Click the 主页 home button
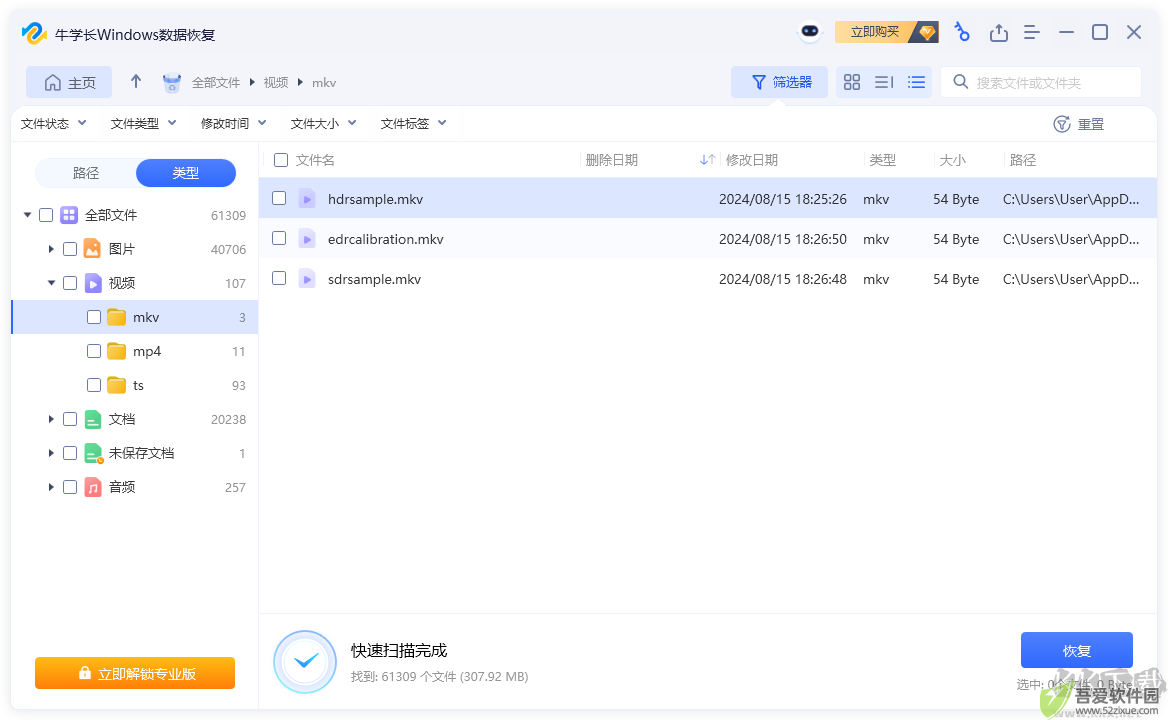Screen dimensions: 1168x720 [x=69, y=83]
